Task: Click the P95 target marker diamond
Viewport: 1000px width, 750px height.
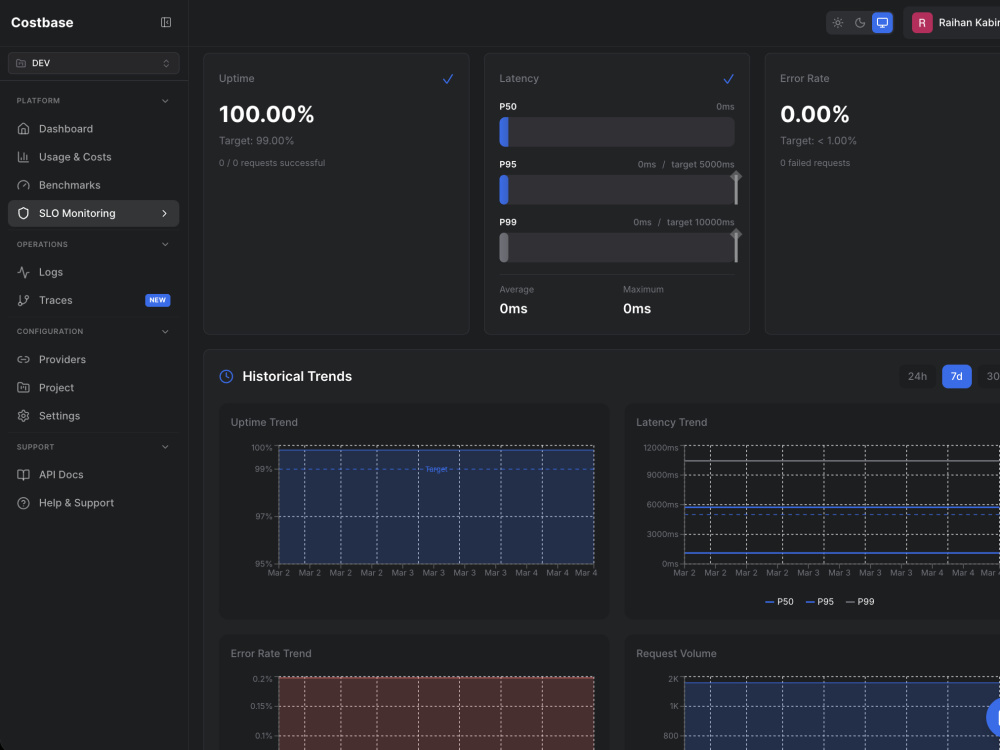Action: click(x=736, y=176)
